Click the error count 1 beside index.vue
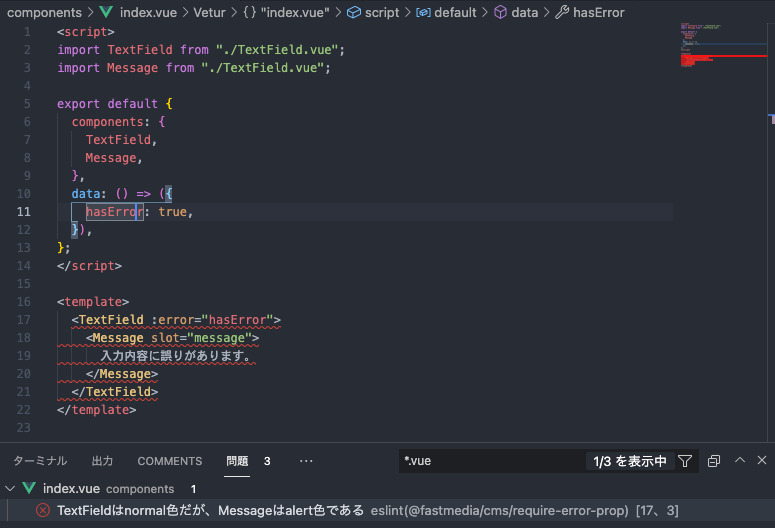775x528 pixels. point(193,489)
